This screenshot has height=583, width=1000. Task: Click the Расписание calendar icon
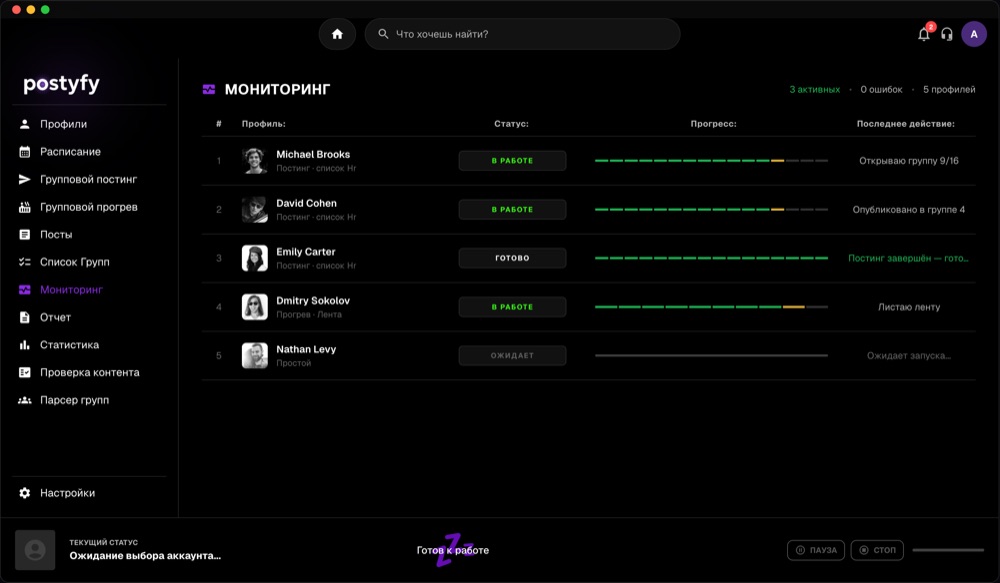(25, 152)
